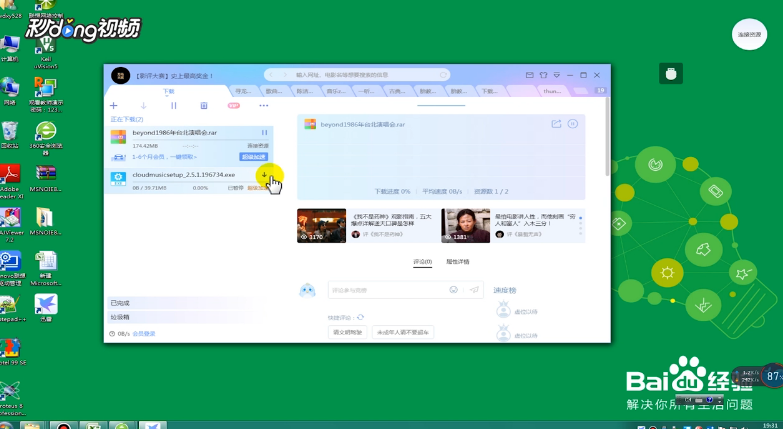This screenshot has width=783, height=429.
Task: Open the 已完成 completed section
Action: tap(190, 303)
